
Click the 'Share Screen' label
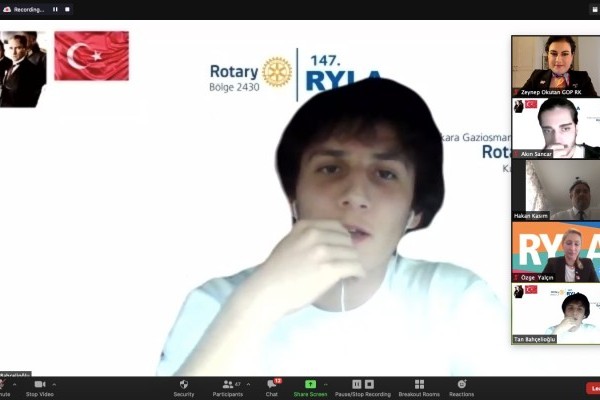tap(310, 394)
